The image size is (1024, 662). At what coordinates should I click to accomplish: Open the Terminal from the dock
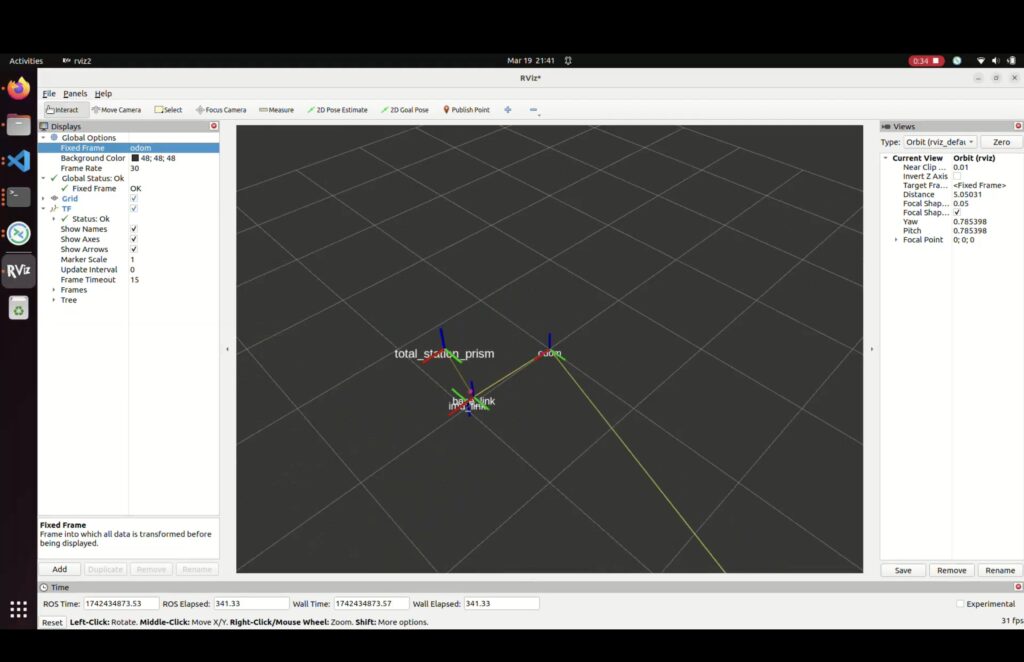18,197
